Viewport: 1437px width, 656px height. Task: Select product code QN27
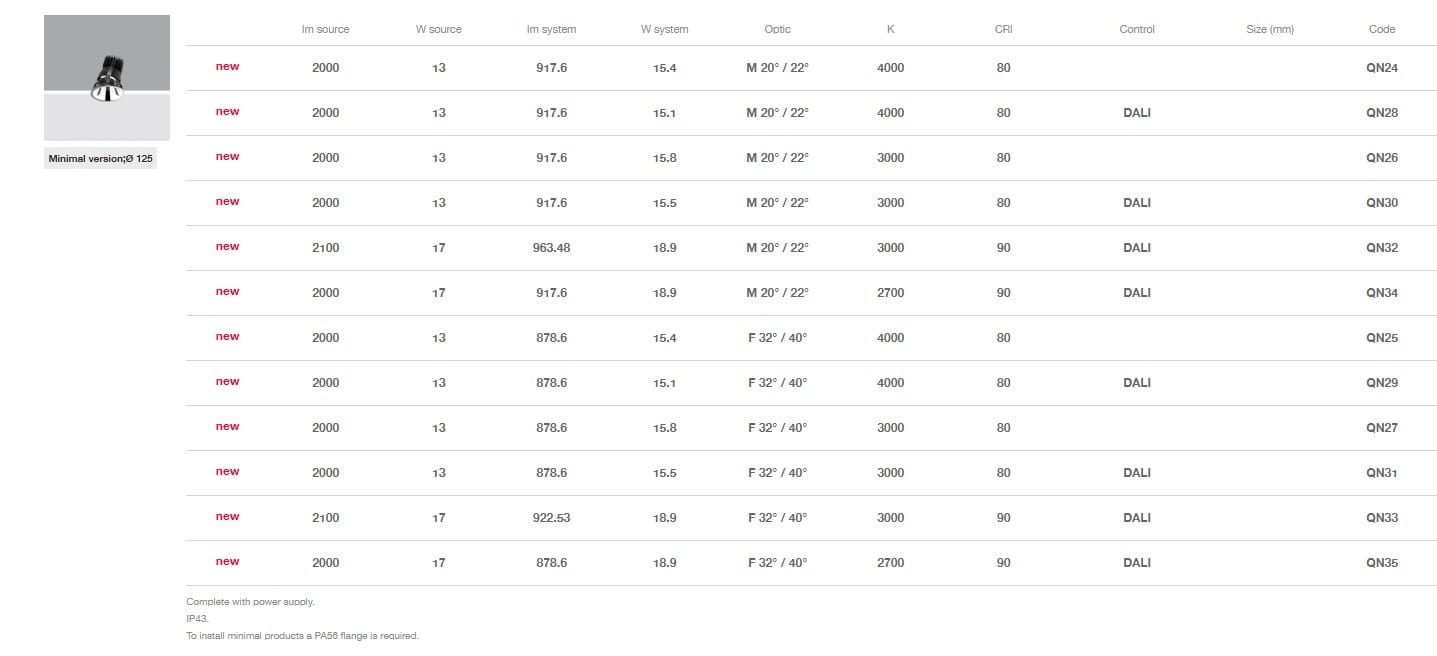(x=1382, y=428)
